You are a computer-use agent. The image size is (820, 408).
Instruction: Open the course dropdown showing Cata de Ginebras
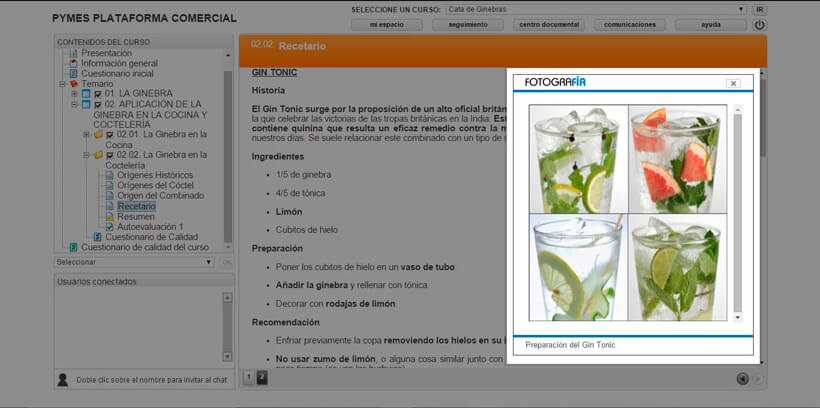596,9
